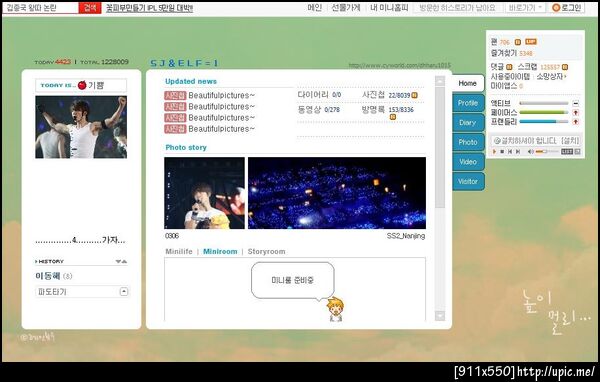600x382 pixels.
Task: Stop music with the player stop button
Action: coord(502,152)
